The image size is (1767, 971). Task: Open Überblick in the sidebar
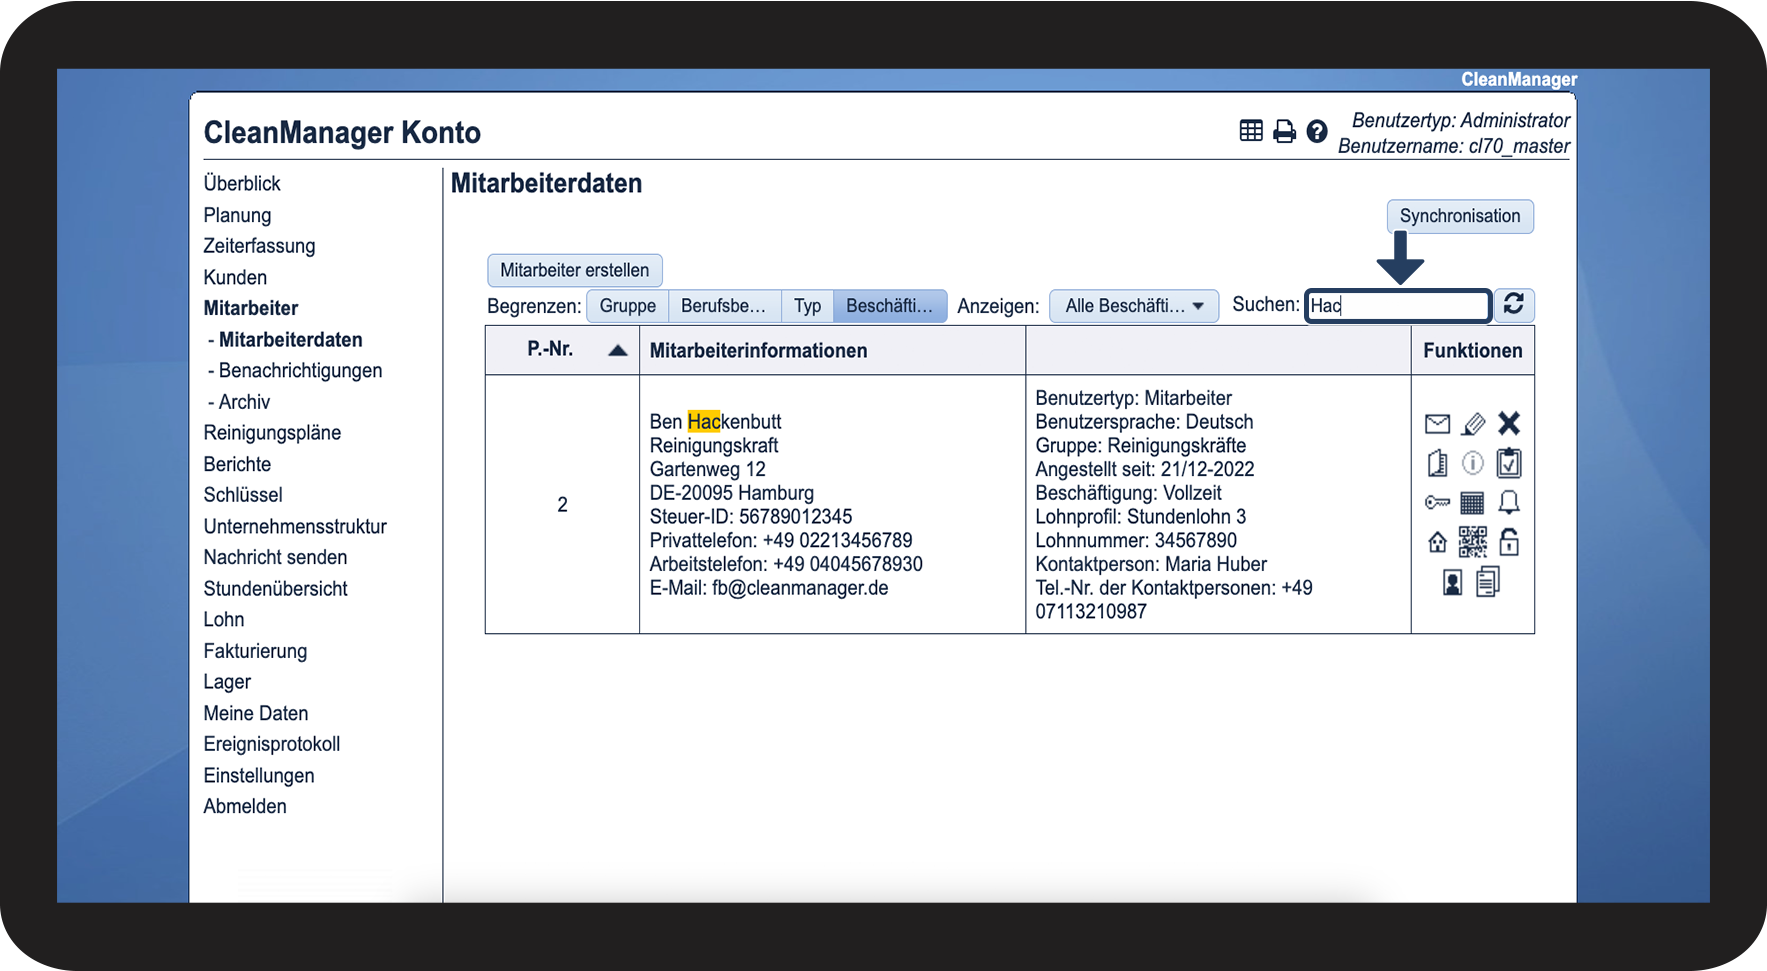[242, 184]
